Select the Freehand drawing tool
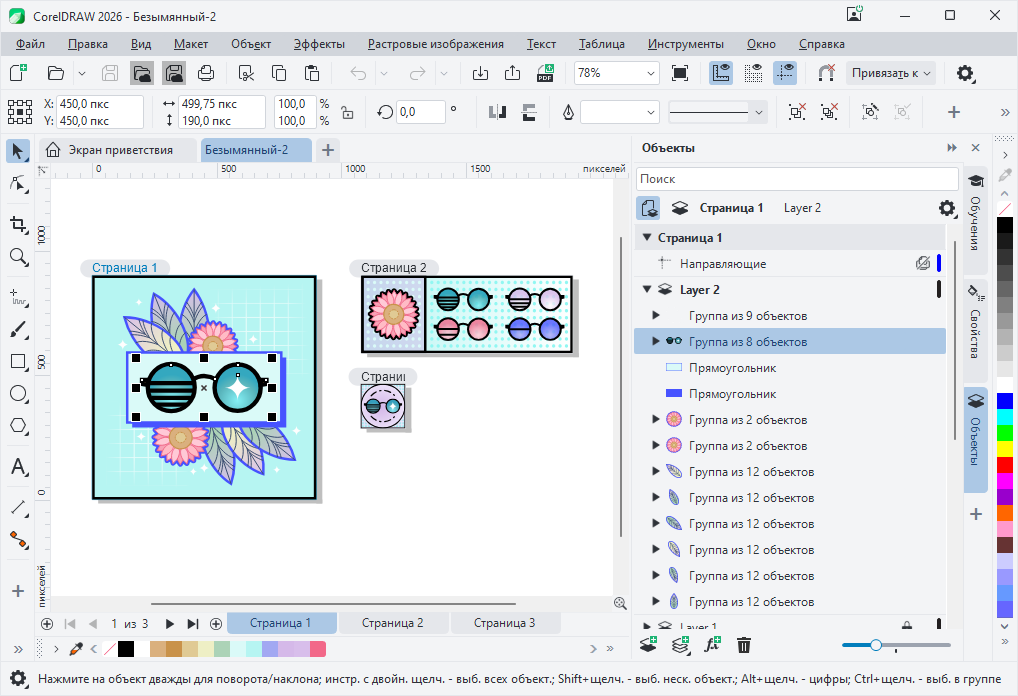Image resolution: width=1018 pixels, height=696 pixels. 18,297
